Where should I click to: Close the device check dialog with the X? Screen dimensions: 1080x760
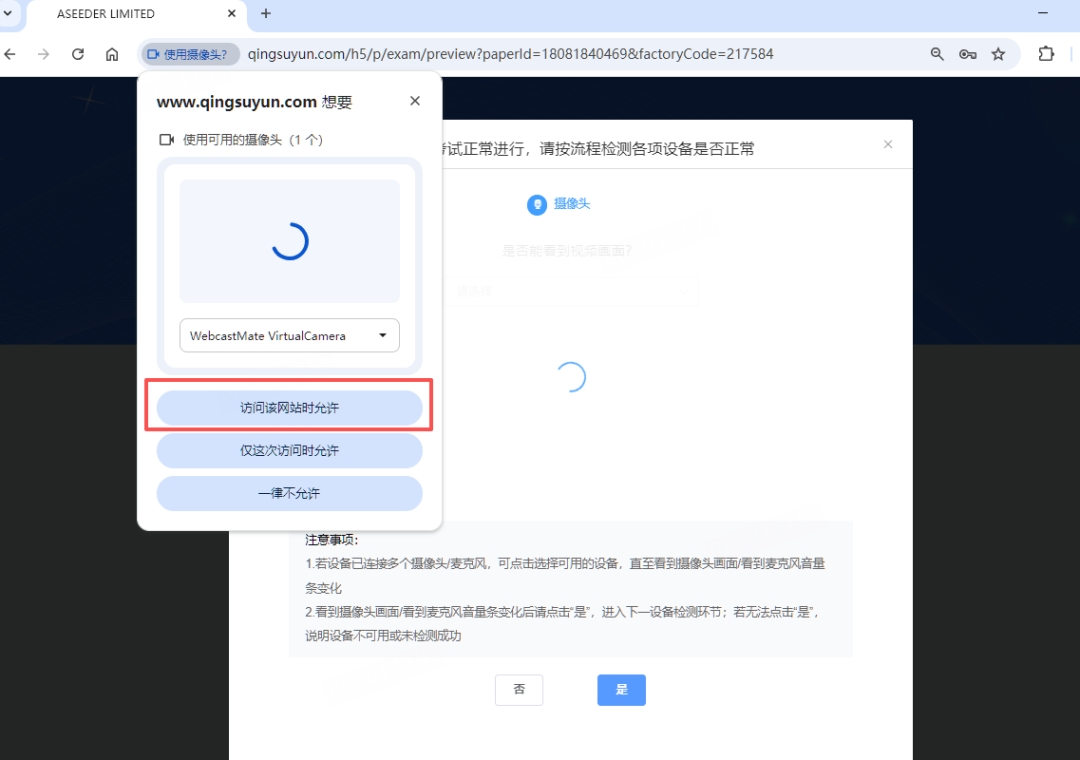[x=888, y=144]
